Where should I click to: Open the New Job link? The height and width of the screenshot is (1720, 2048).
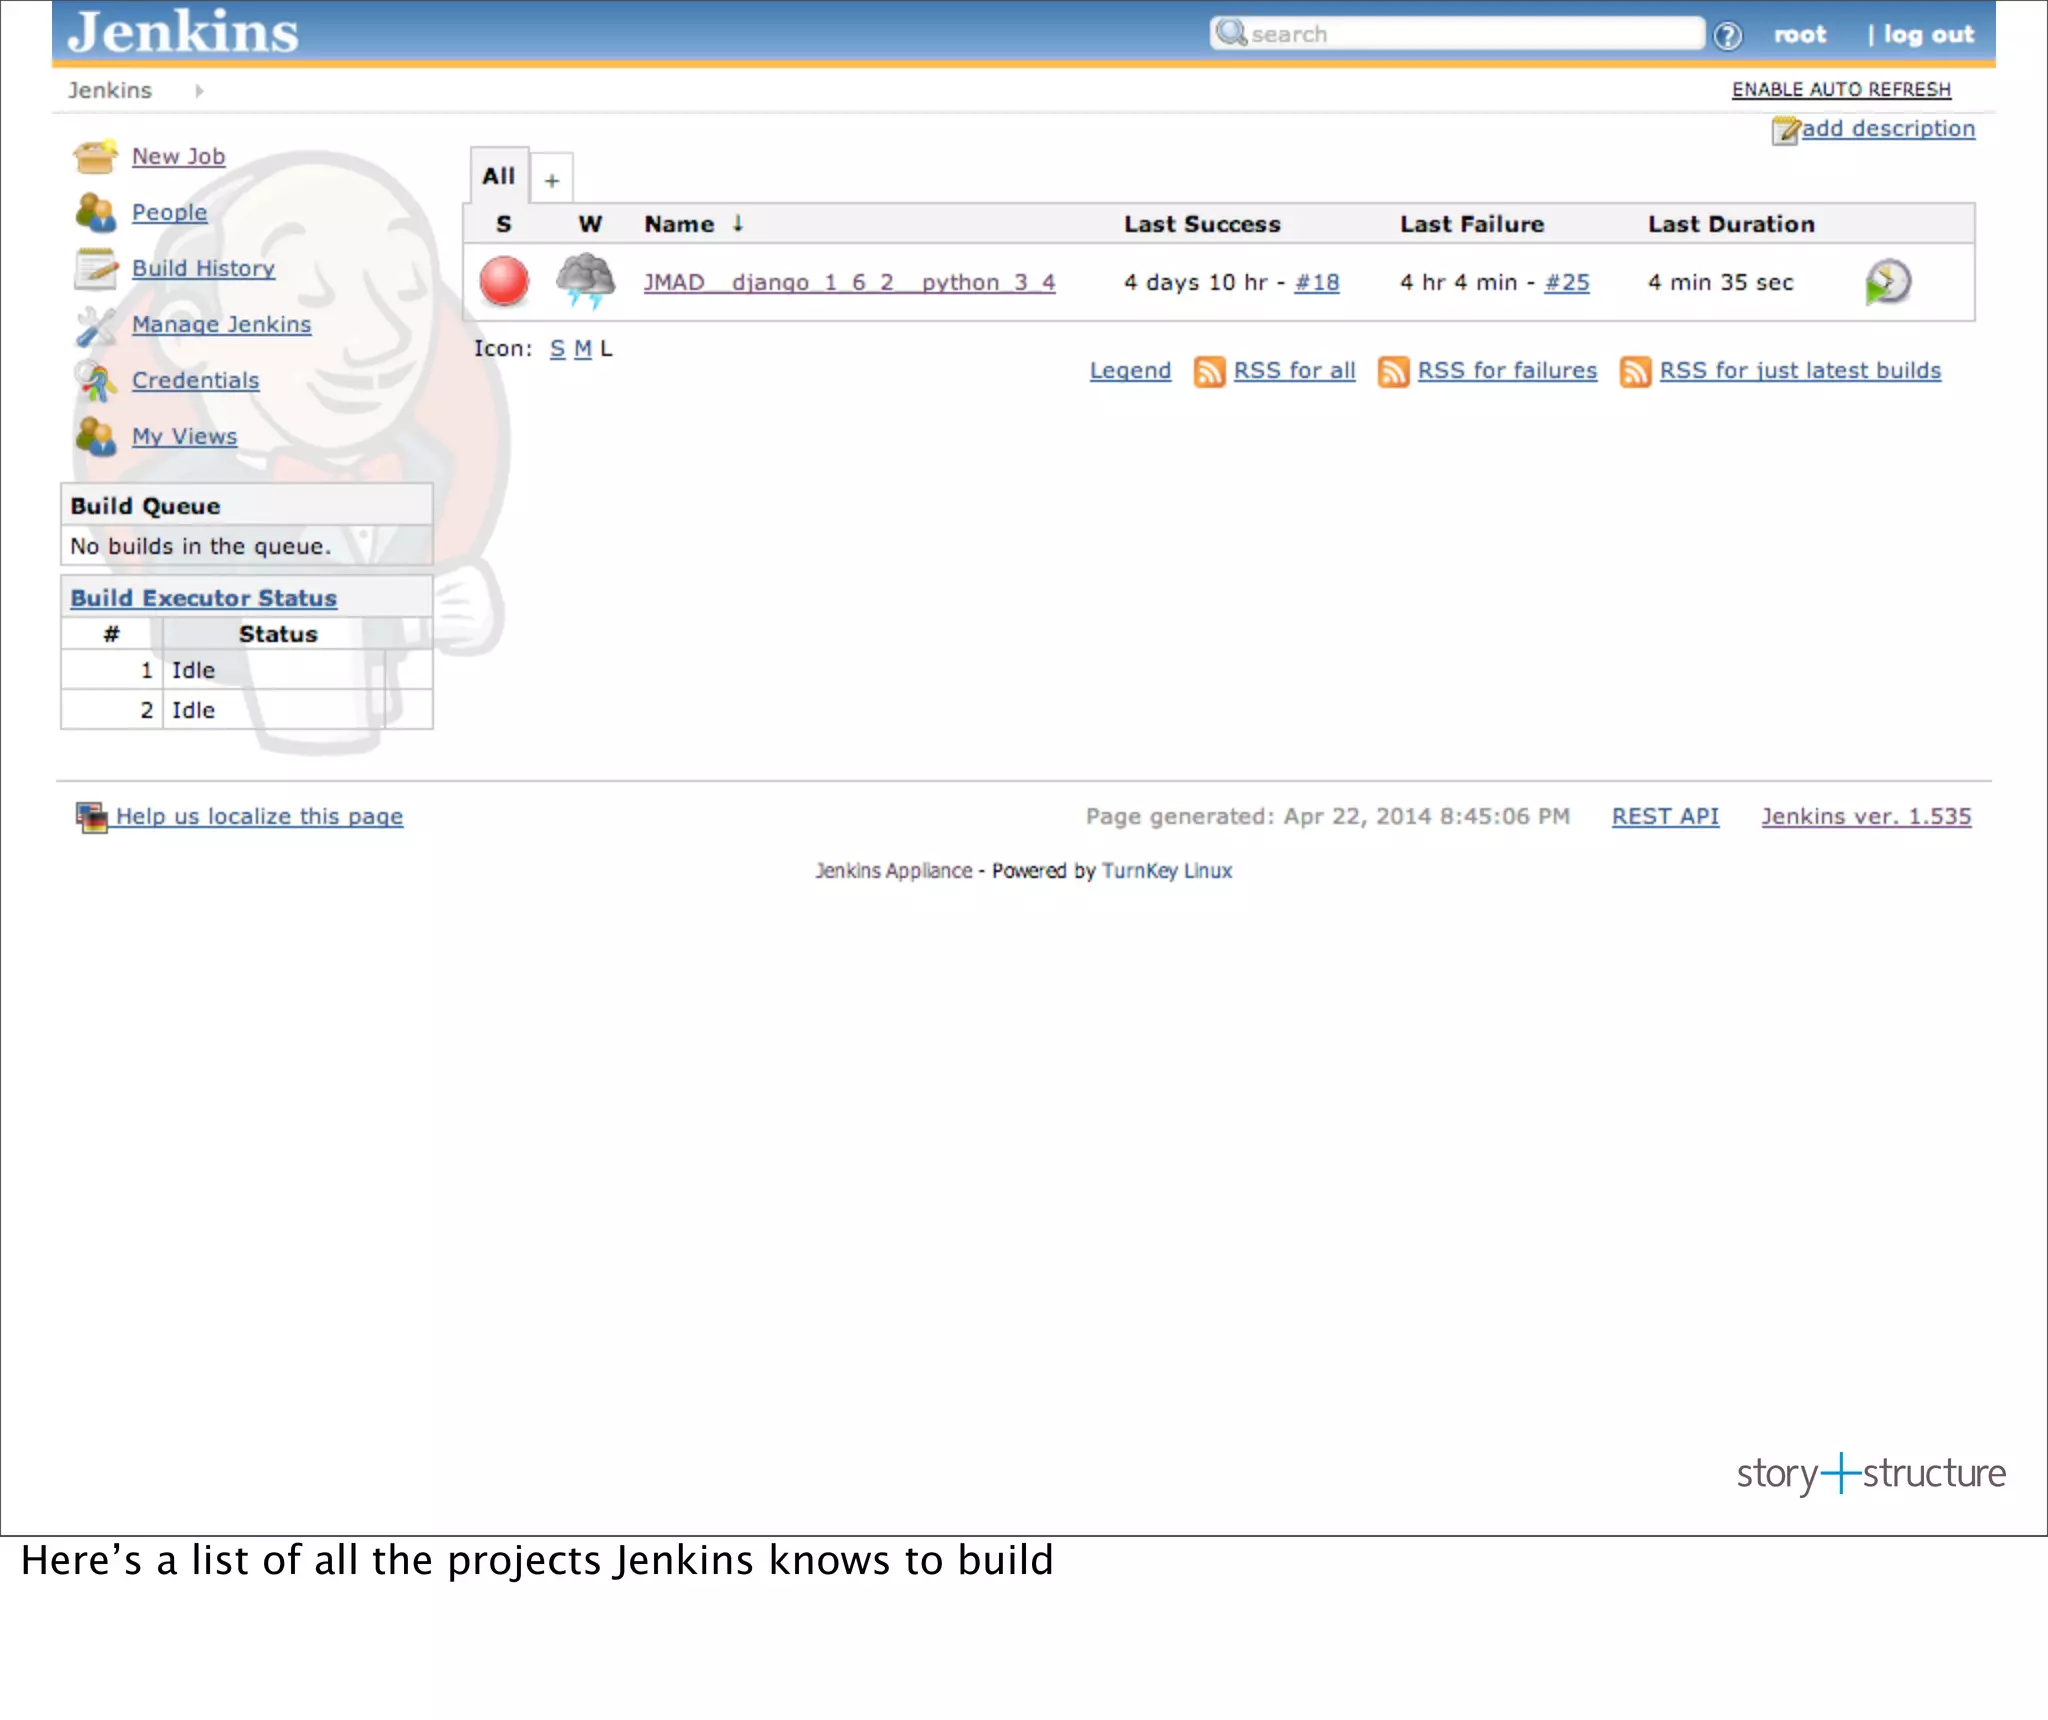click(x=178, y=156)
